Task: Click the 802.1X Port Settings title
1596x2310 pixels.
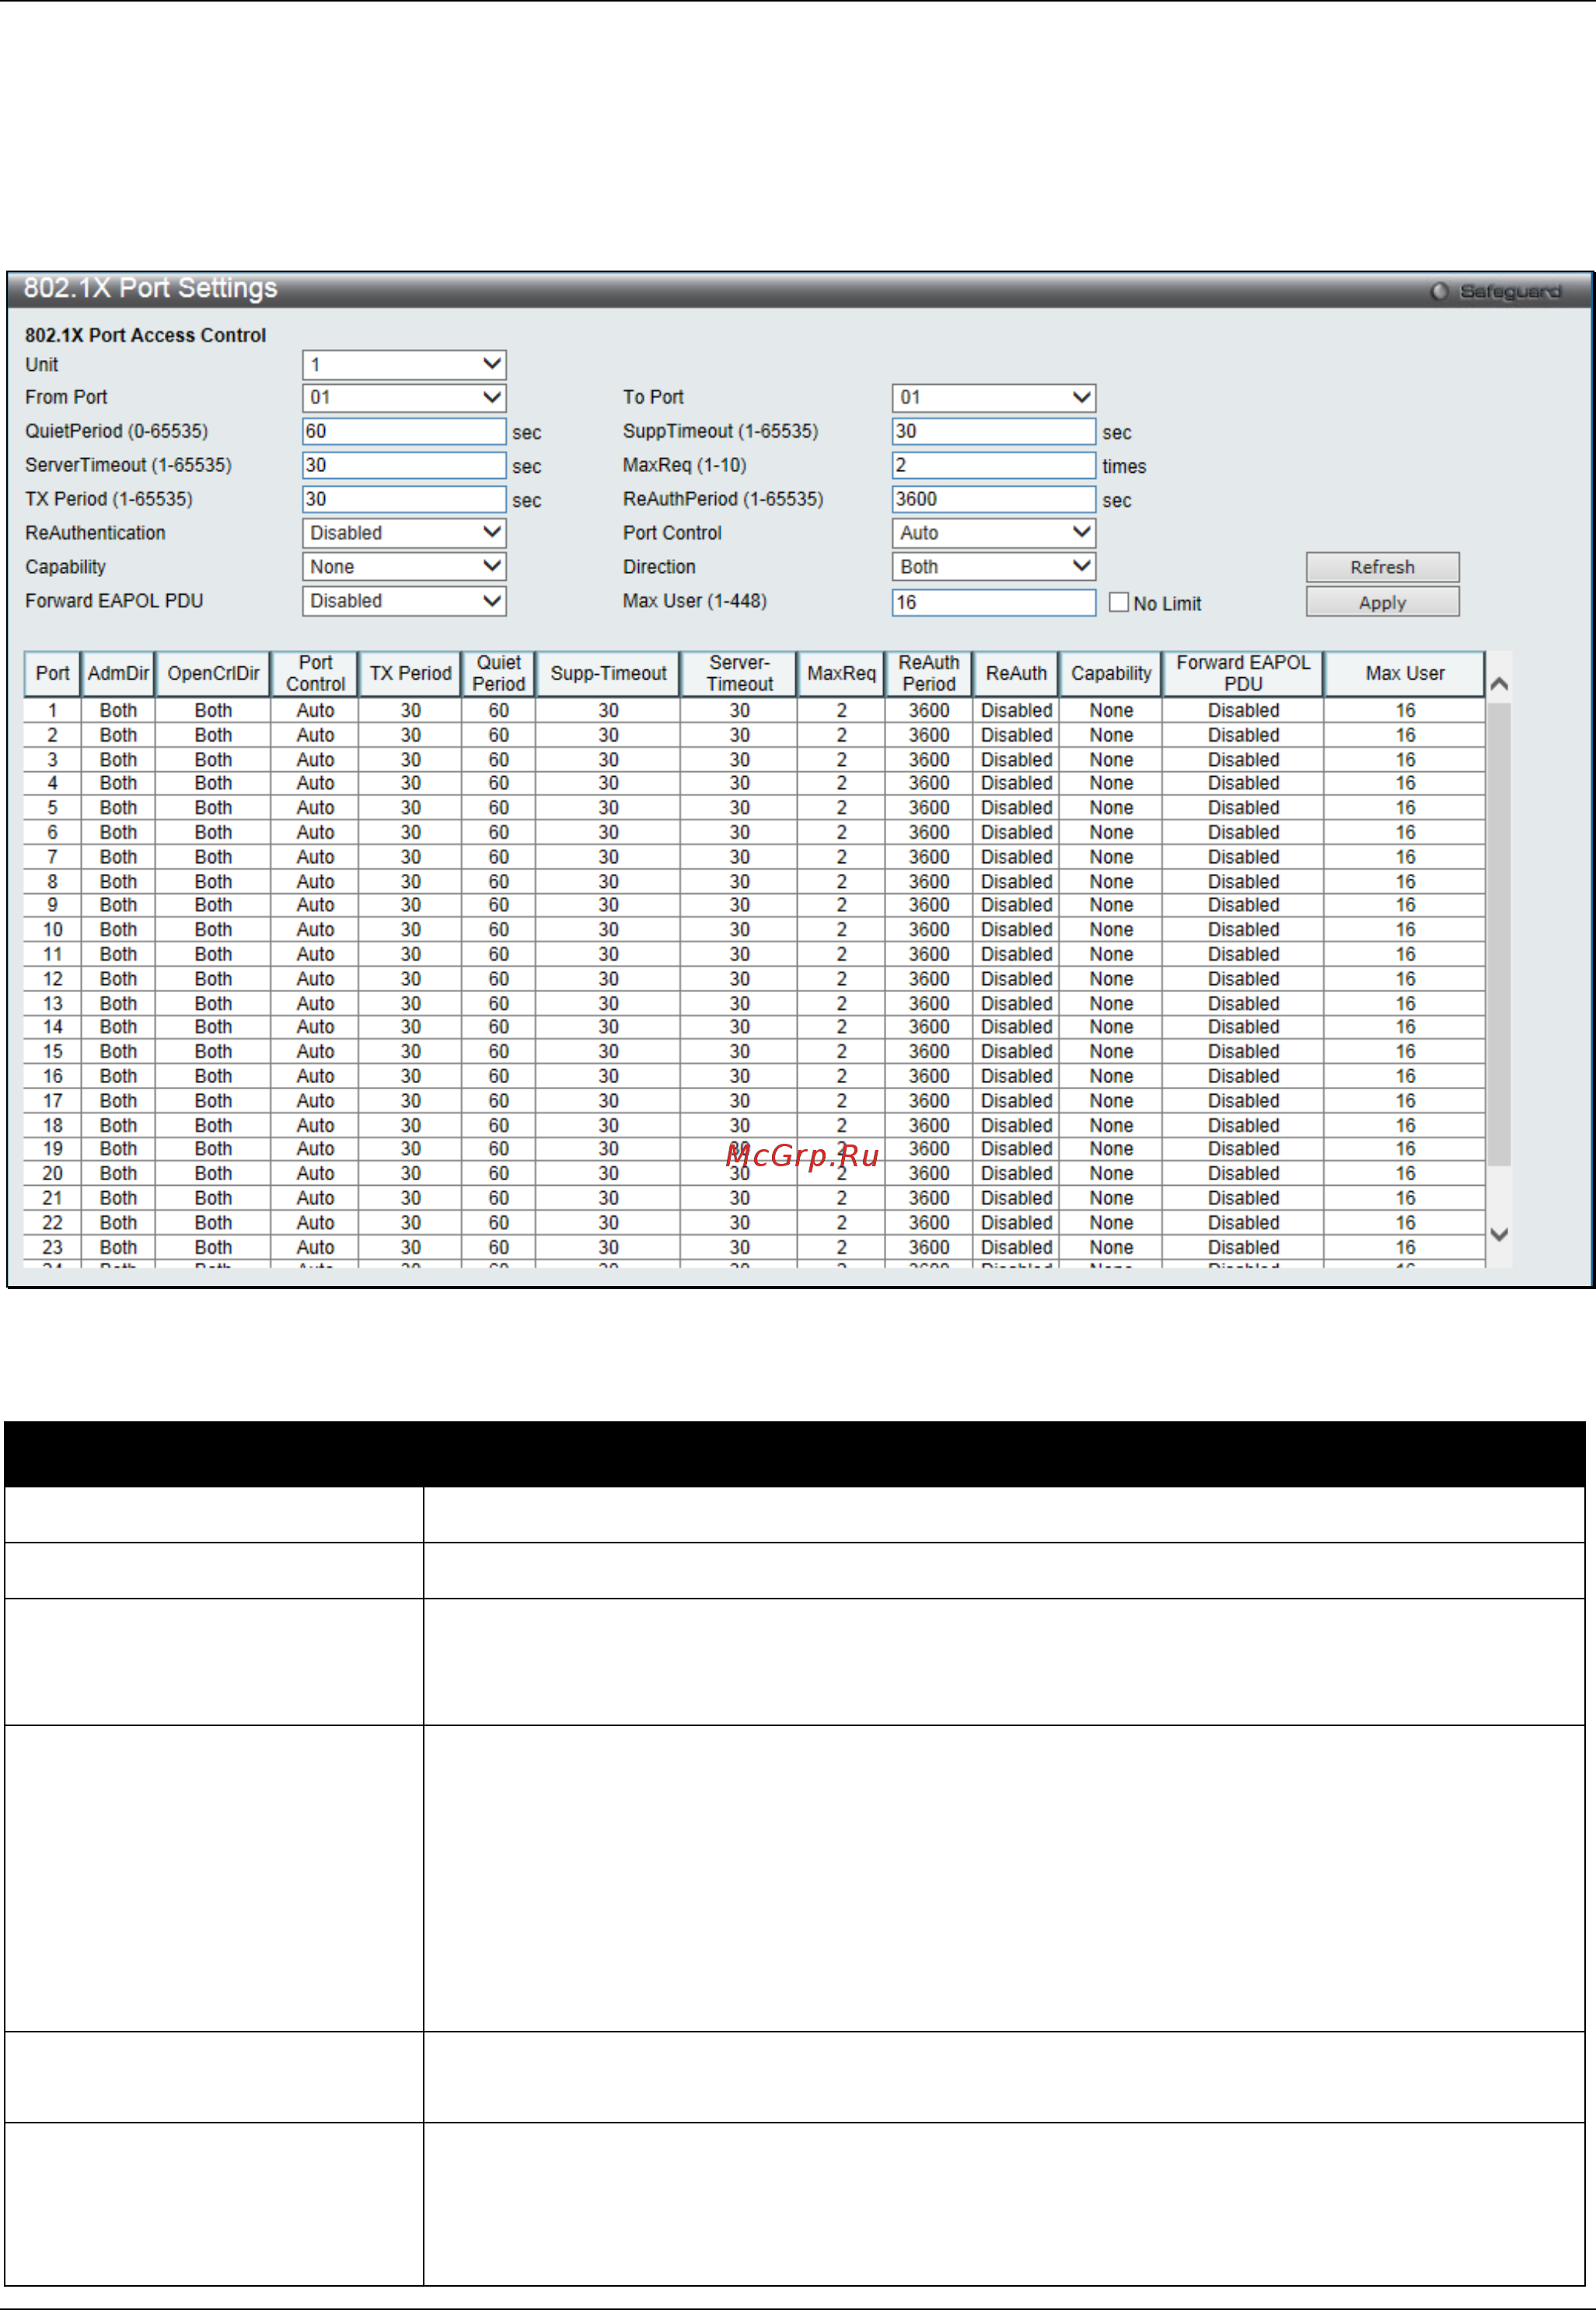Action: (x=150, y=289)
